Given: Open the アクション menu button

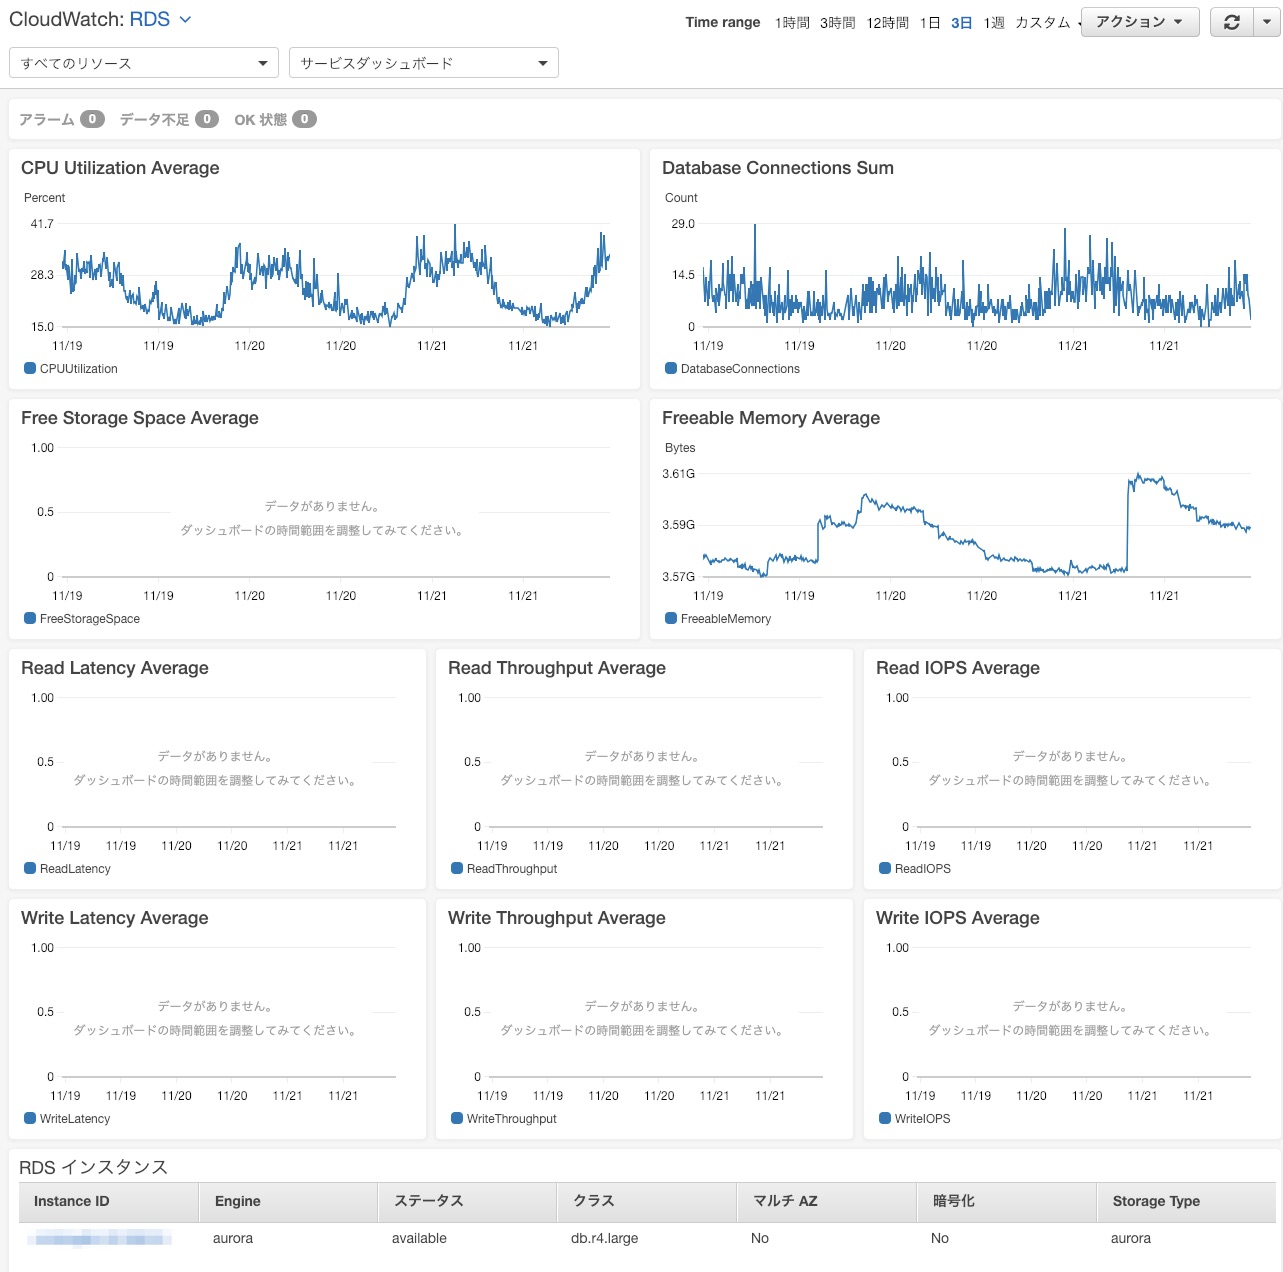Looking at the screenshot, I should pos(1139,21).
